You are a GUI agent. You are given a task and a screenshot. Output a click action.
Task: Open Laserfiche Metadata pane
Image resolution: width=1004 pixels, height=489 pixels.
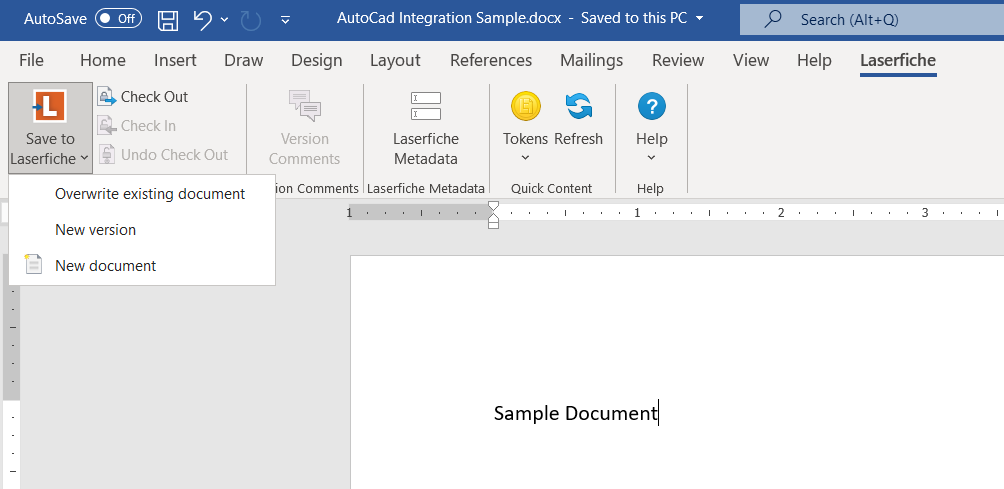pyautogui.click(x=425, y=129)
